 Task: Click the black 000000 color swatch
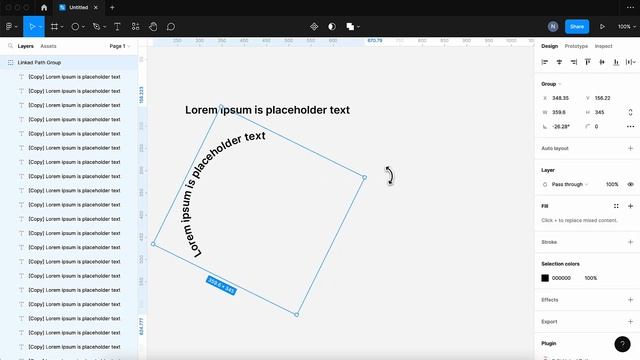545,278
